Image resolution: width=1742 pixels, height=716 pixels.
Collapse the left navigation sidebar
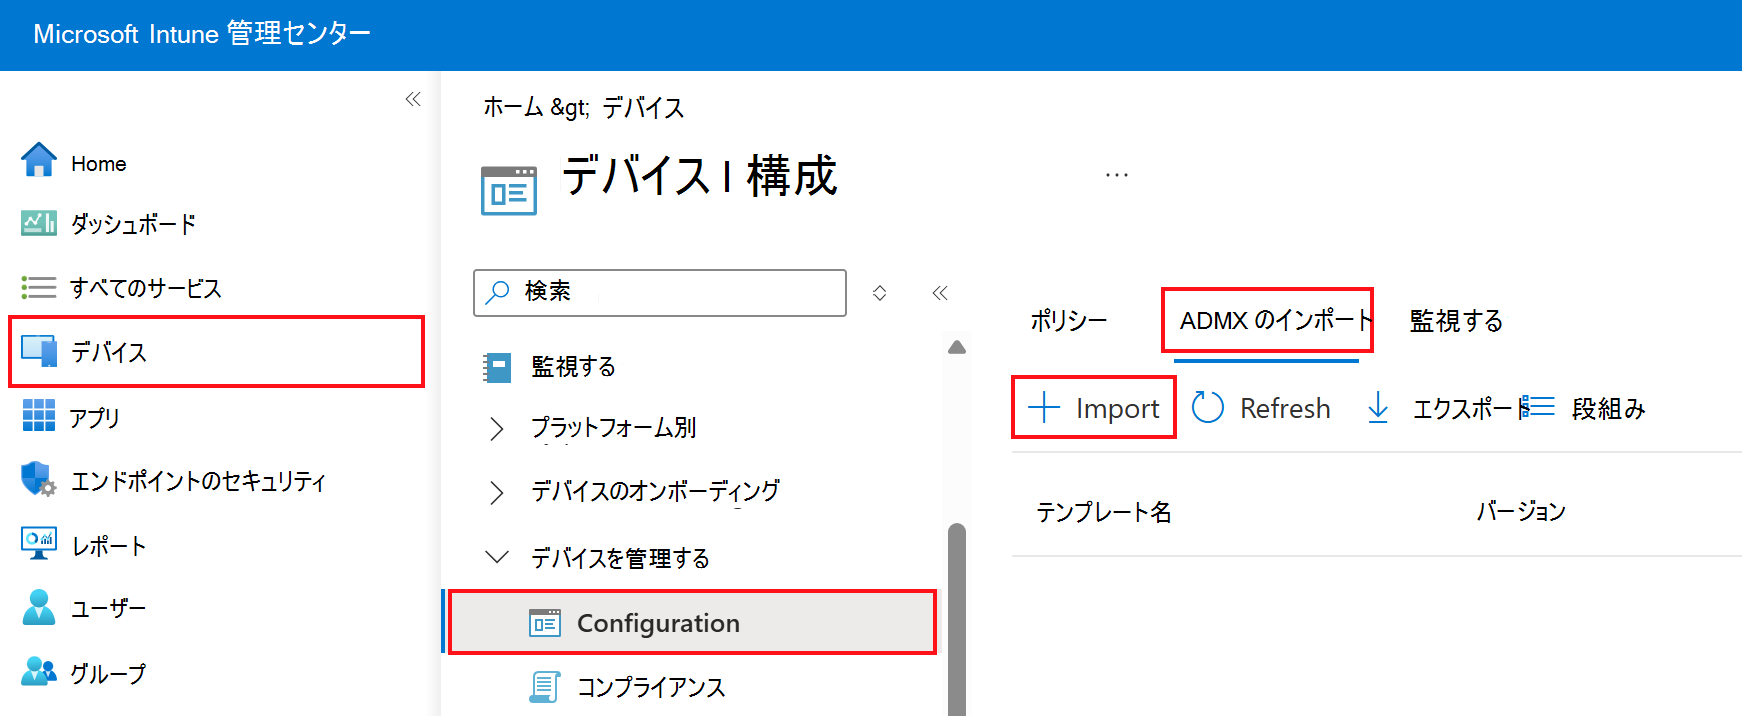pyautogui.click(x=413, y=99)
